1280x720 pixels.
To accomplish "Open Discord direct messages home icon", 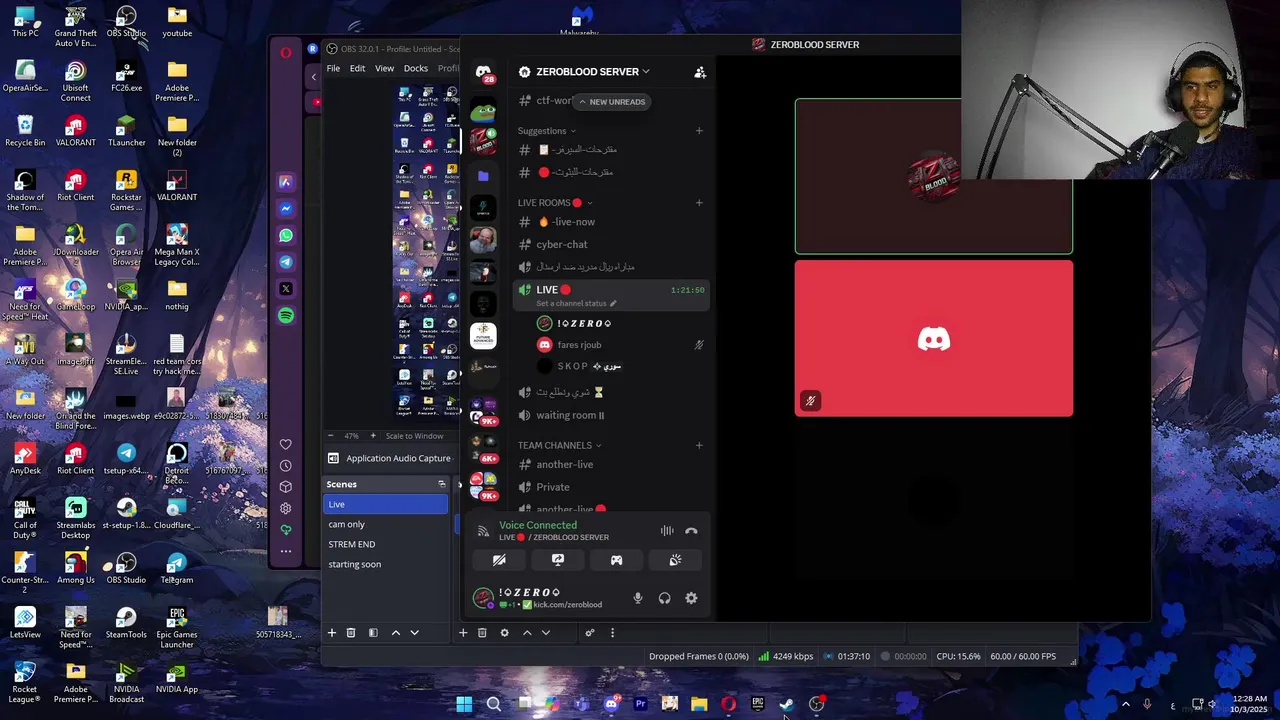I will (483, 73).
